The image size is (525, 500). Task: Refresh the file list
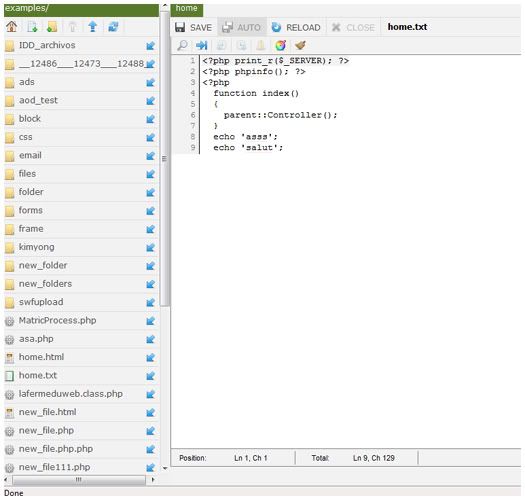click(x=113, y=27)
